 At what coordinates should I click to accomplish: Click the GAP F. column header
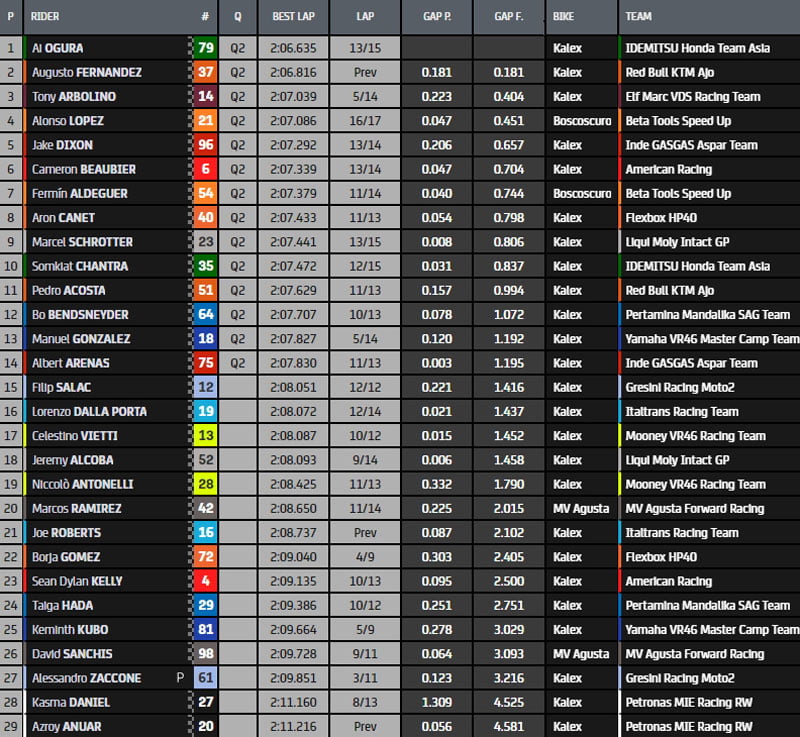click(509, 17)
